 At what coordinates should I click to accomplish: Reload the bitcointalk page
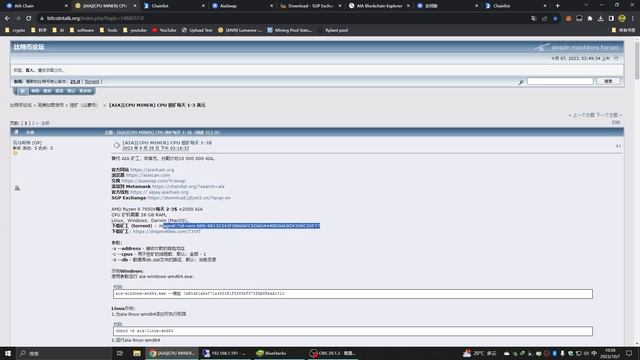(x=29, y=18)
